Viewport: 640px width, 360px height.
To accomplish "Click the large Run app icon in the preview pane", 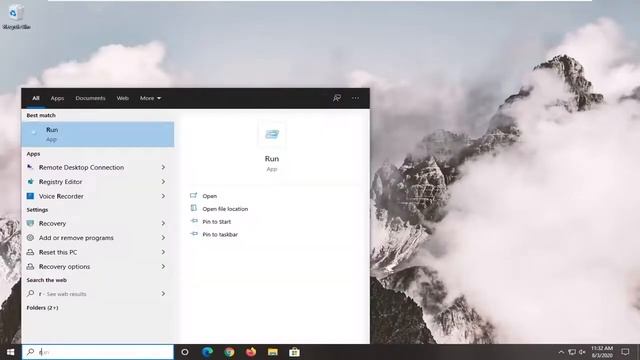I will 272,134.
